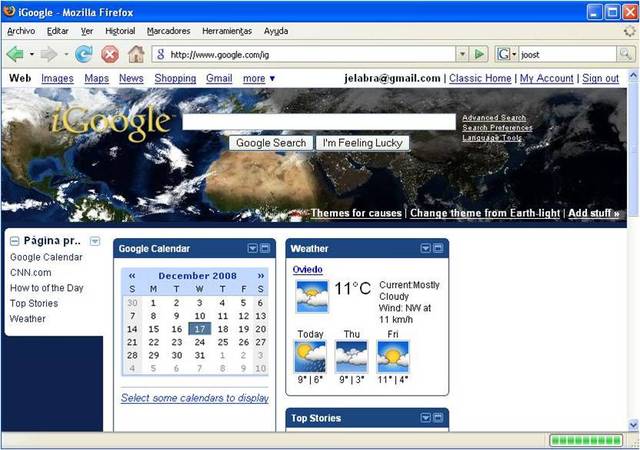Reload the page with the refresh icon
Screen dimensions: 640x450
pos(84,54)
